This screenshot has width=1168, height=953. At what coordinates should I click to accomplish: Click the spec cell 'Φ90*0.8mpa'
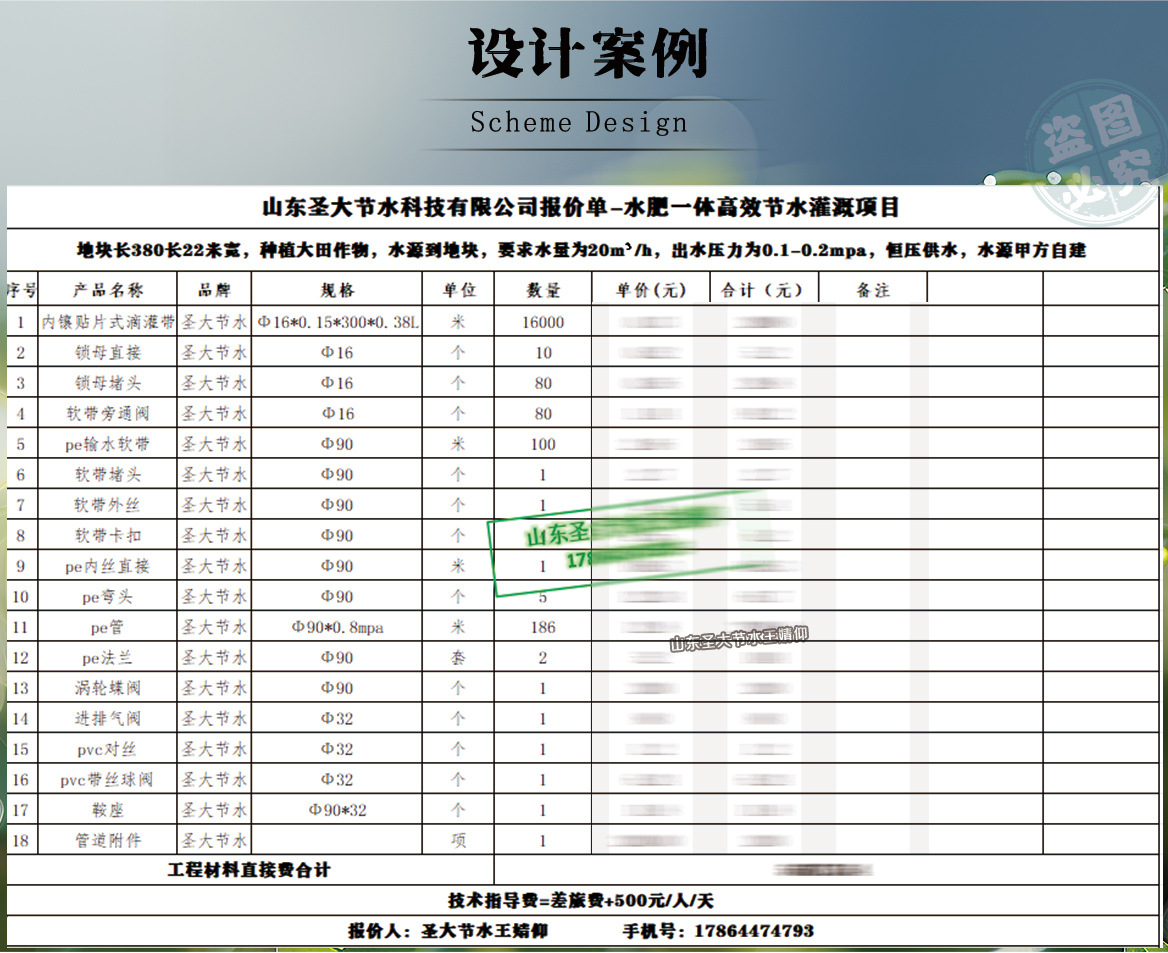click(x=337, y=627)
